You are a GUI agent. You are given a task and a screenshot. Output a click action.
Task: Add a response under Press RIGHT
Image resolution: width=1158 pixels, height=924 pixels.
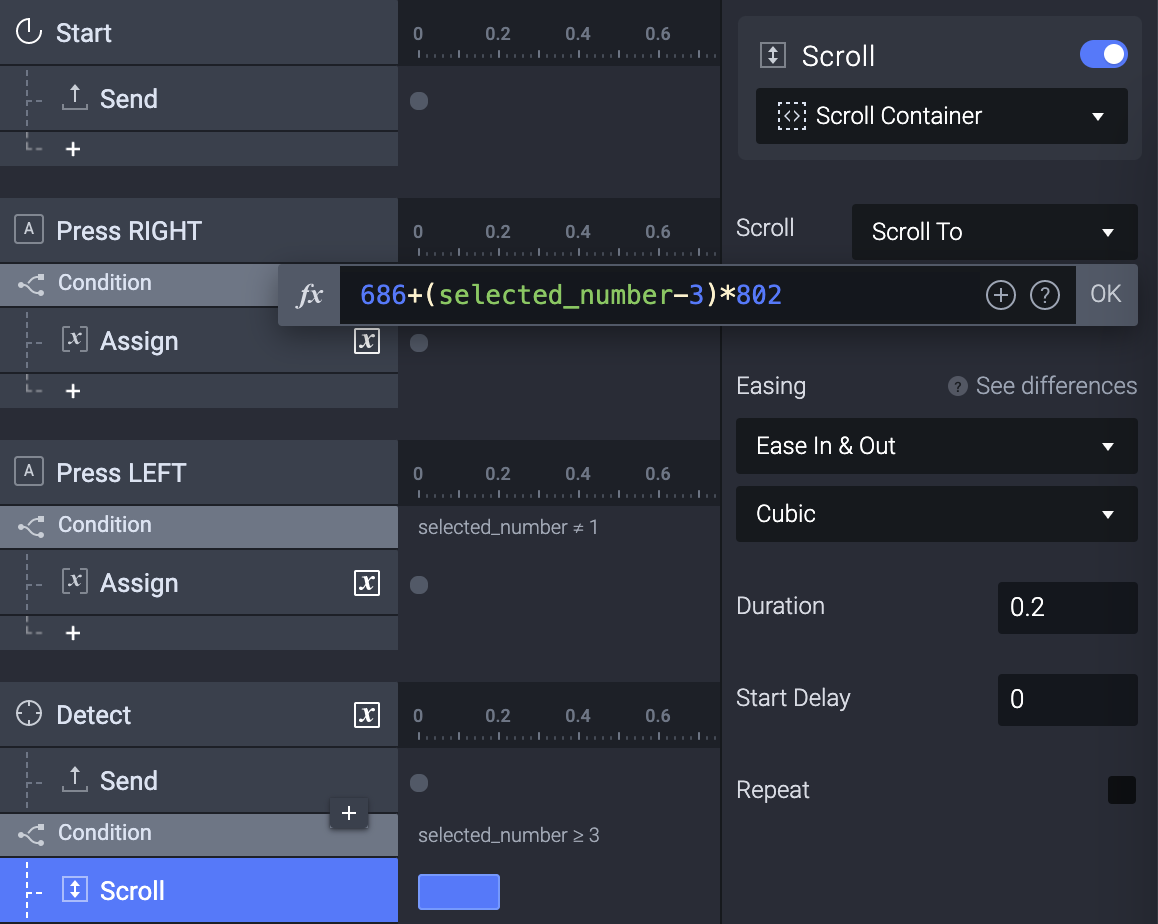pyautogui.click(x=72, y=391)
